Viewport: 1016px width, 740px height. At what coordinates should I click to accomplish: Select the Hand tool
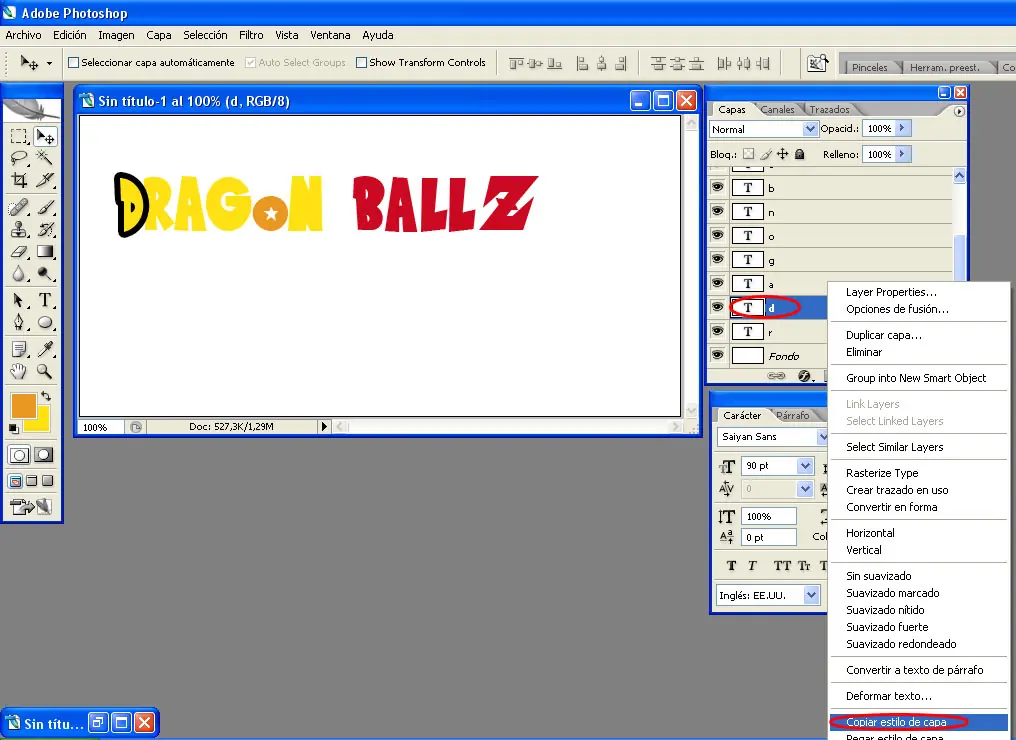click(19, 371)
